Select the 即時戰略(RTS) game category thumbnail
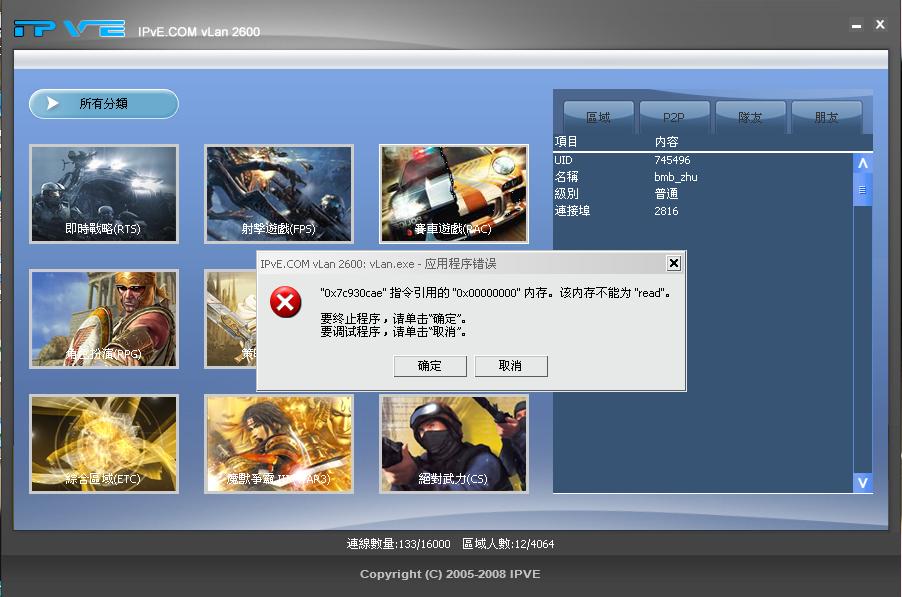 click(104, 194)
